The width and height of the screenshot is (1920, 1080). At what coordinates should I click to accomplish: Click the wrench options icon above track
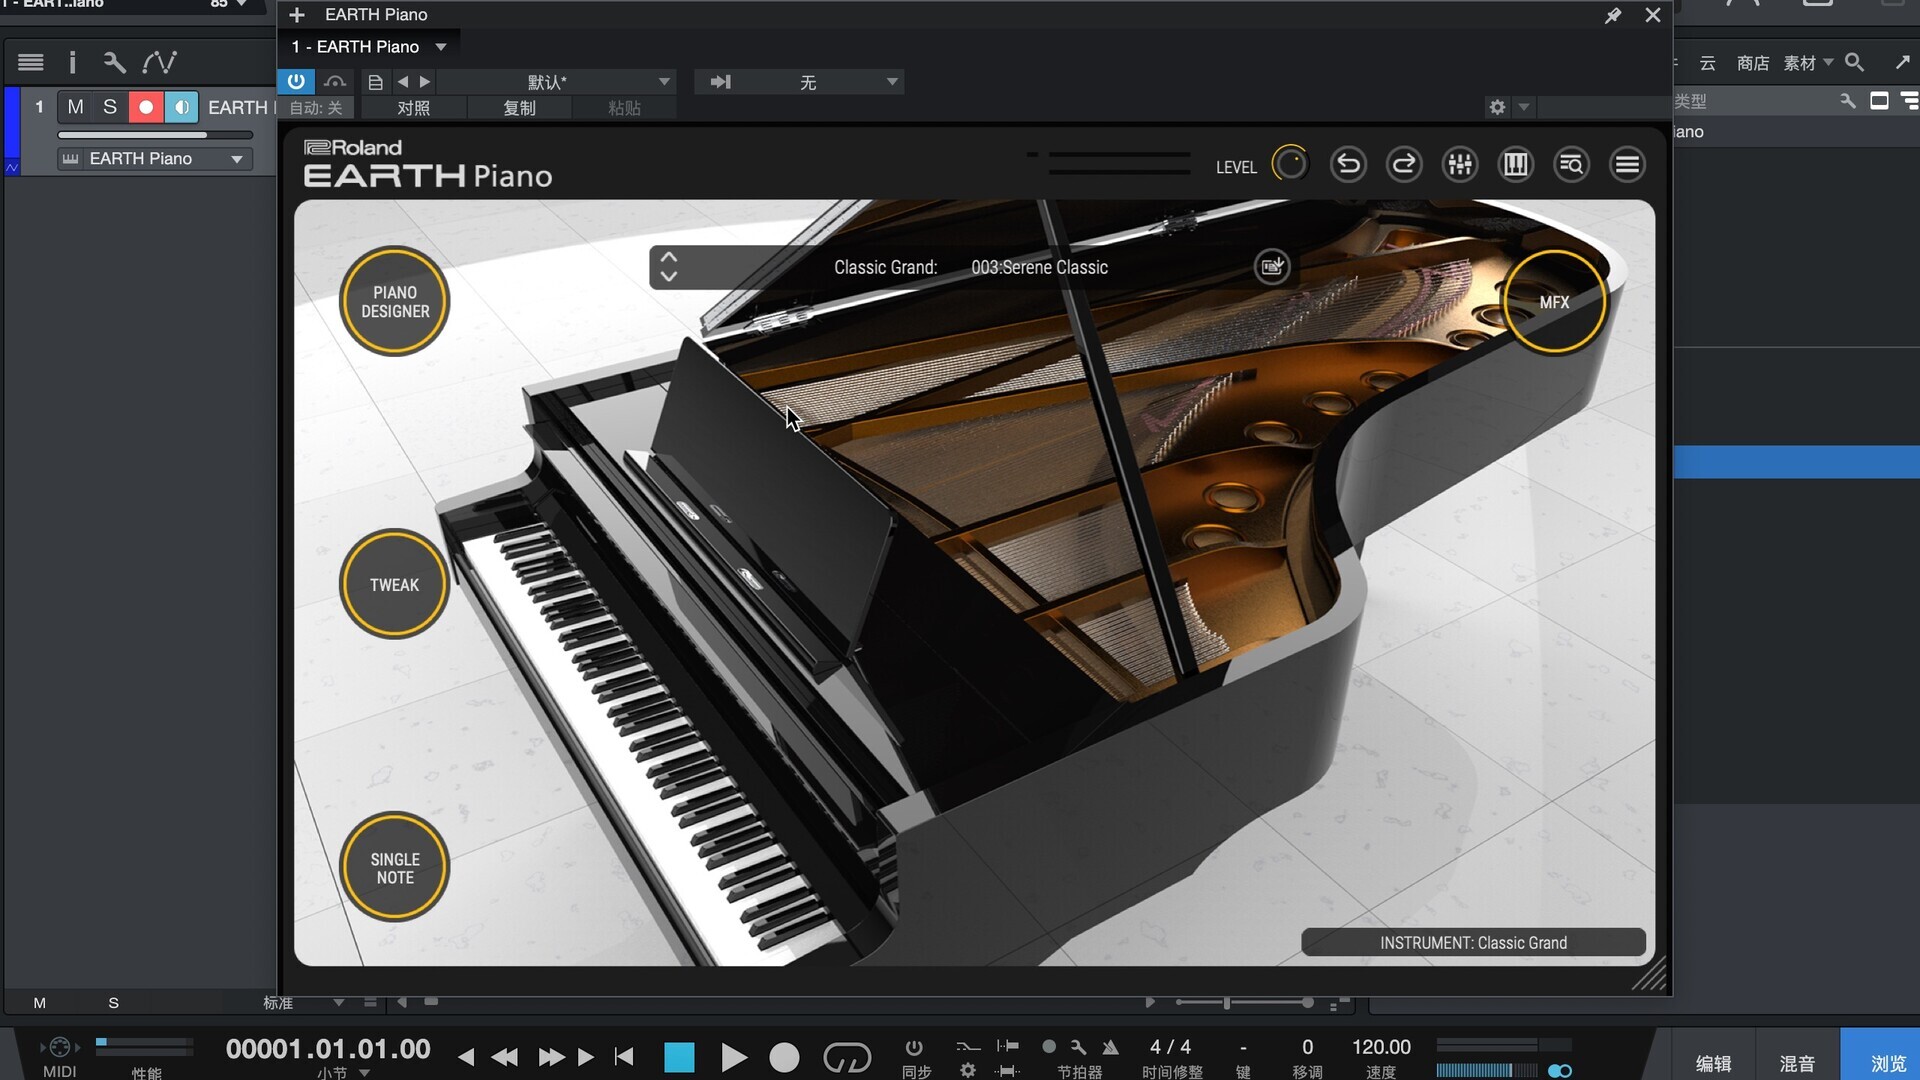114,62
